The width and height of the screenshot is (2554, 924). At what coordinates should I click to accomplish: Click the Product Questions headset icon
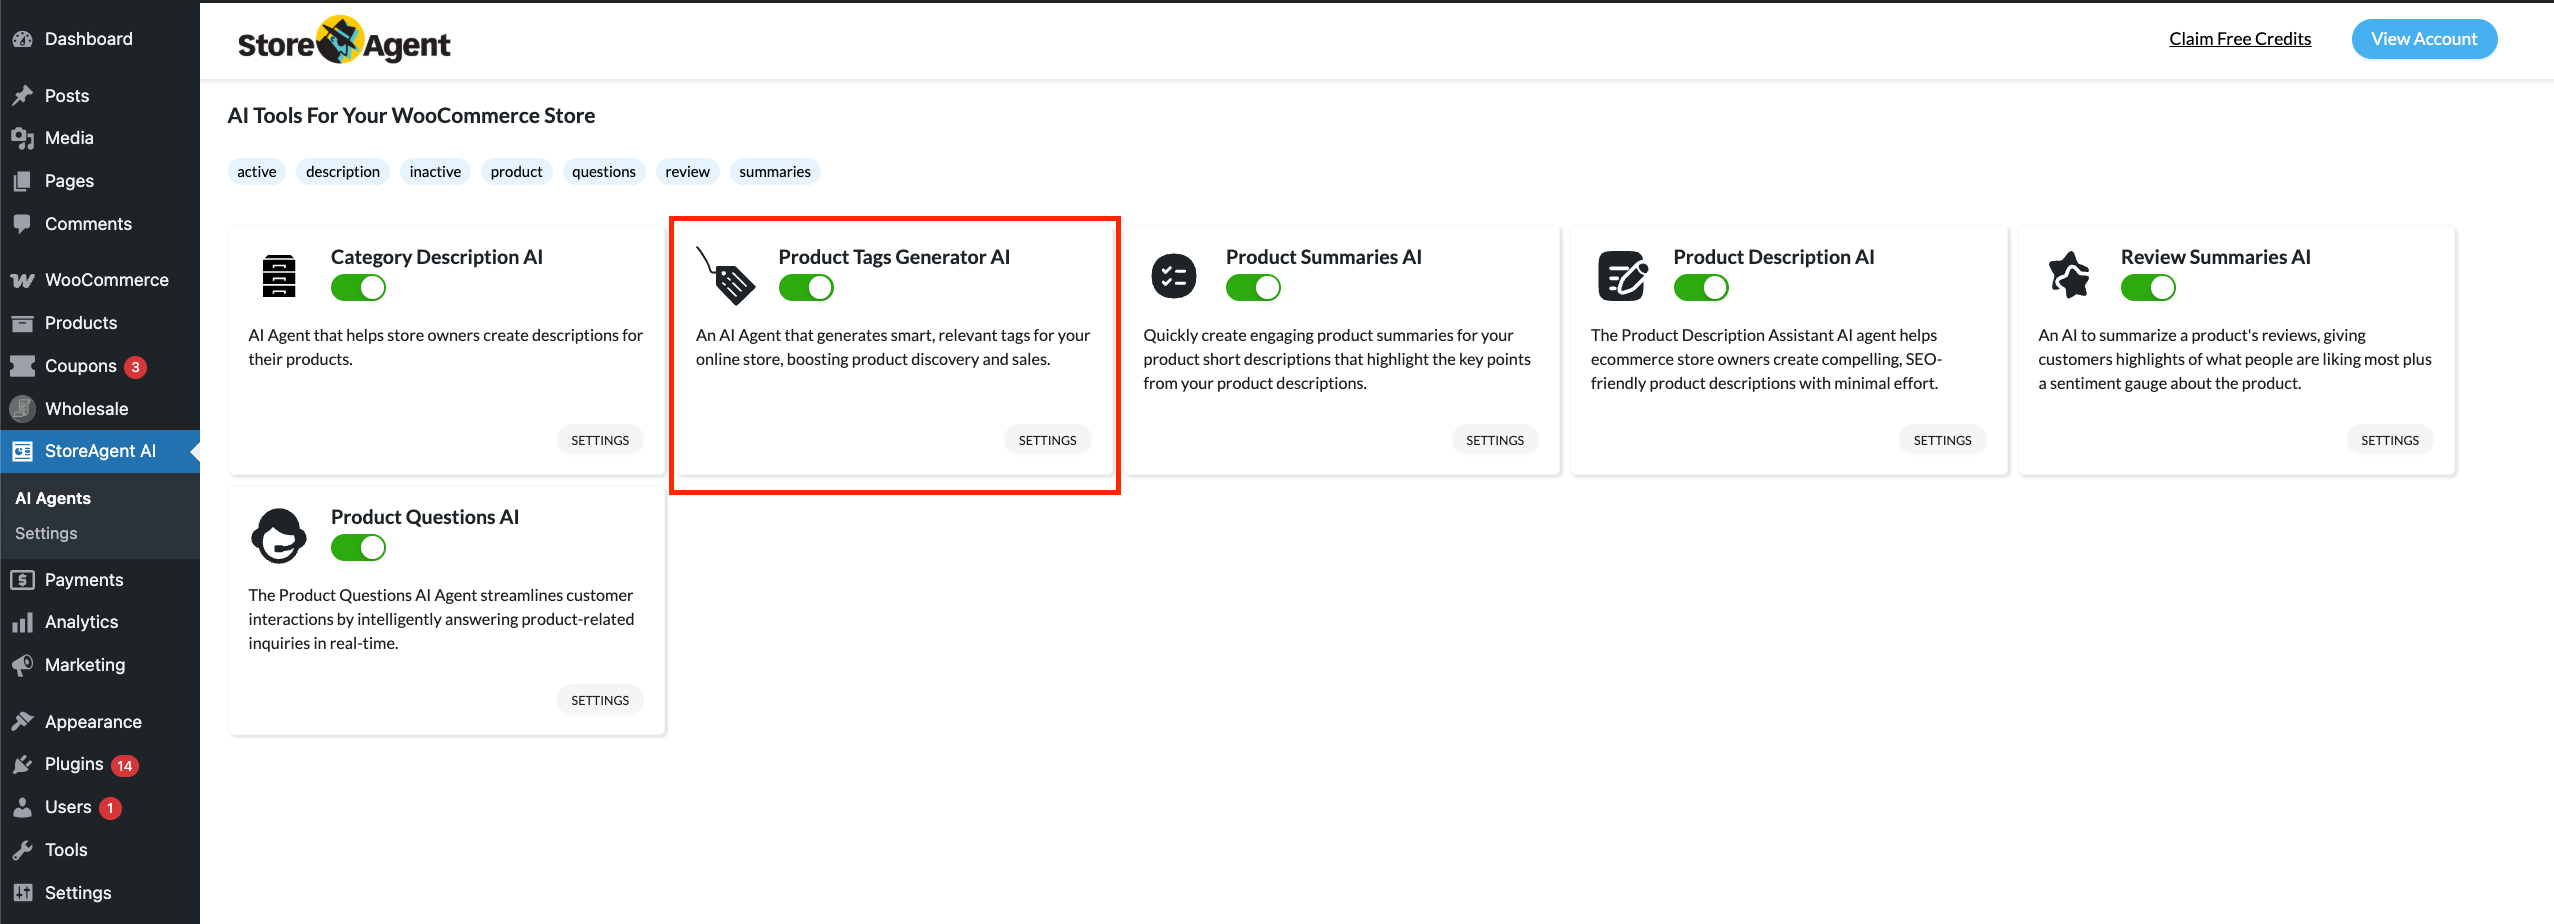[278, 536]
